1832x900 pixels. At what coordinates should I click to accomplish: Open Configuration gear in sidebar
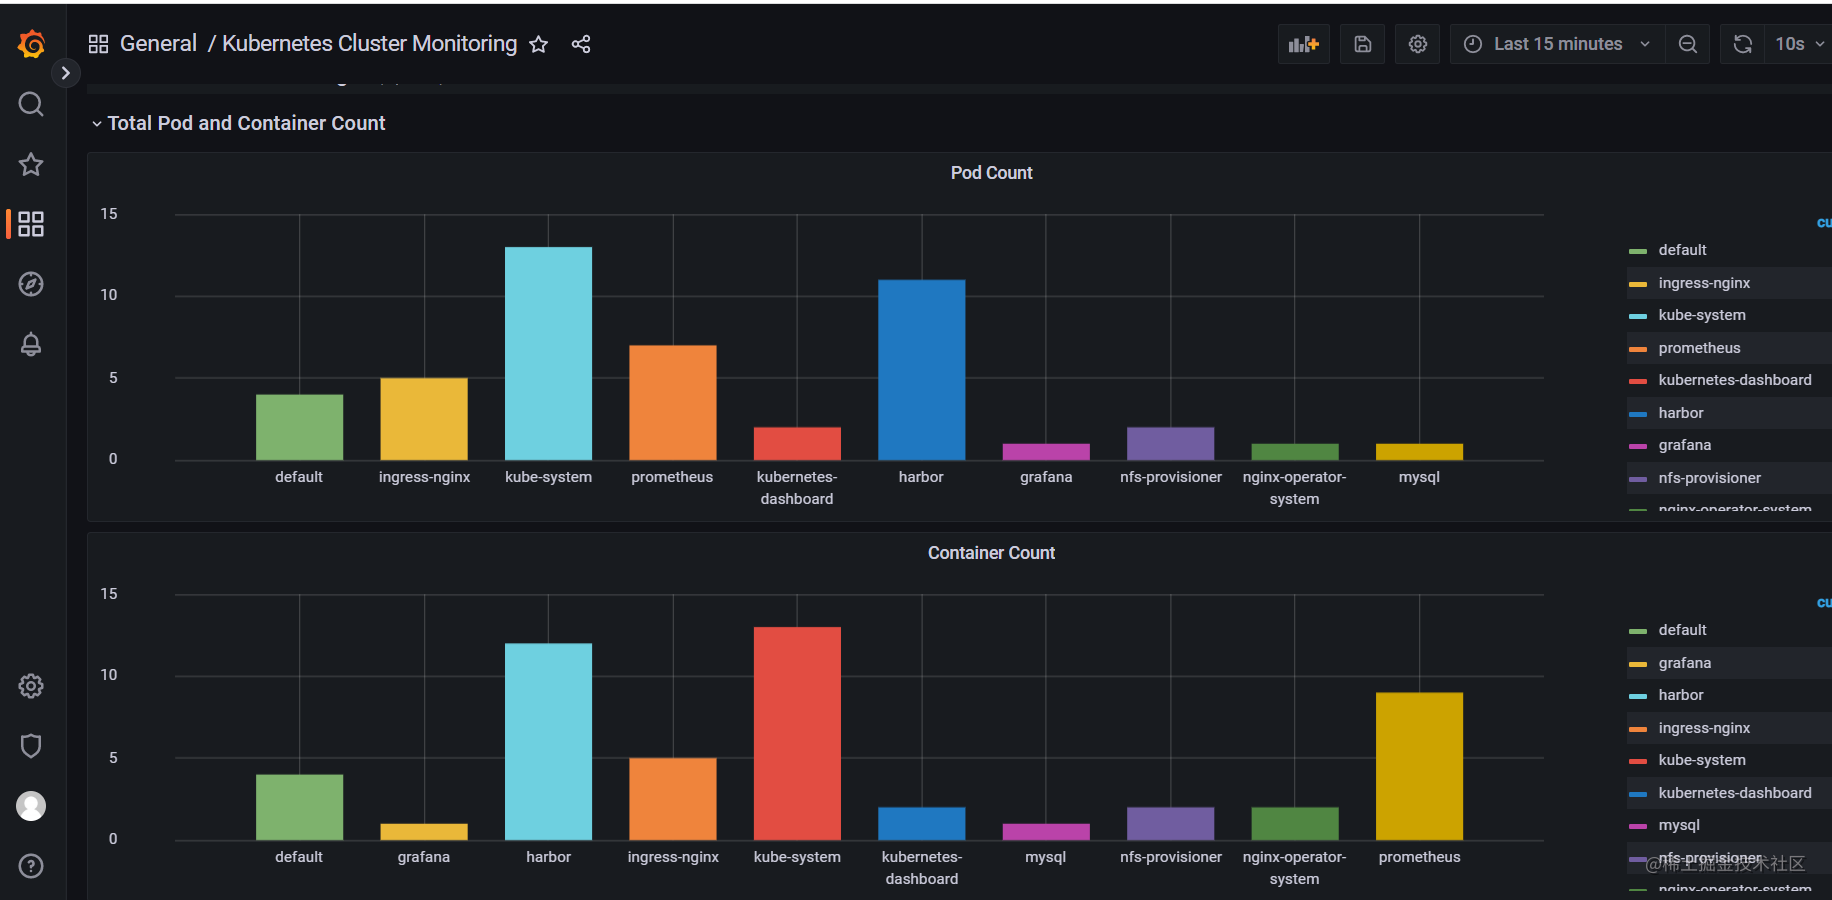(x=31, y=686)
